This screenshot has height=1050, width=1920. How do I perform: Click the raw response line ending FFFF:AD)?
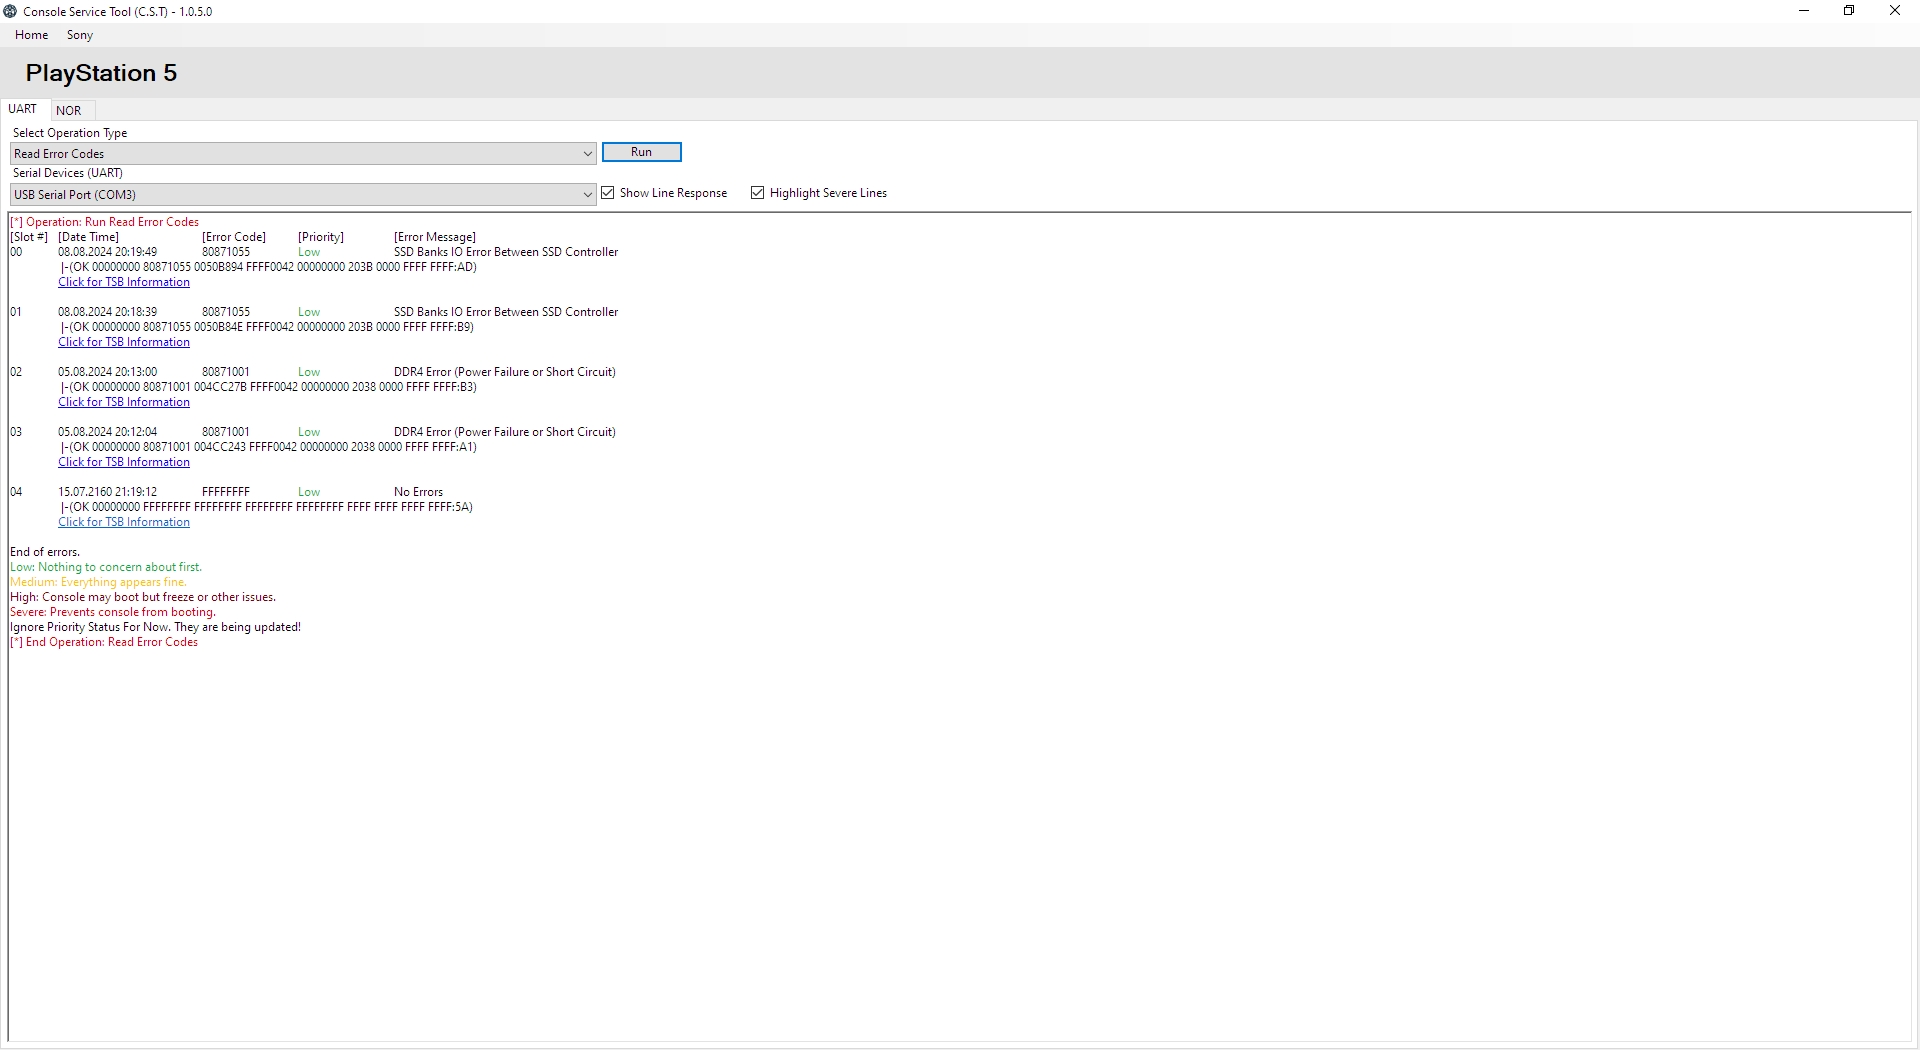click(x=268, y=267)
